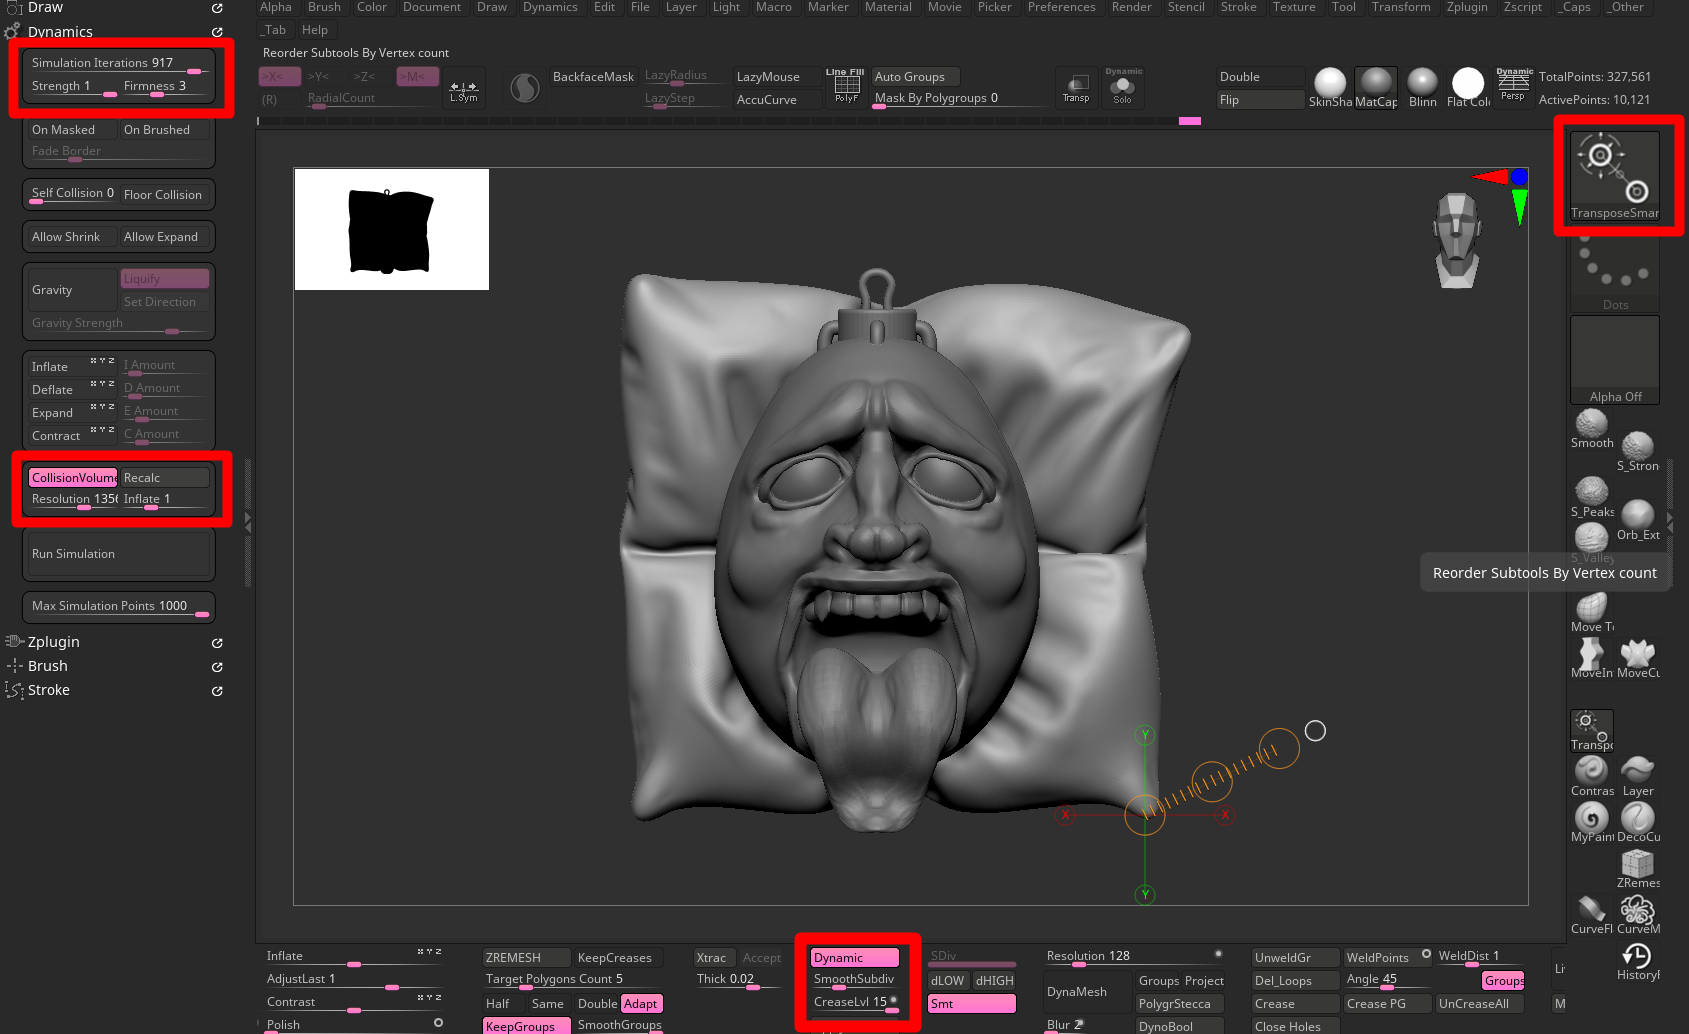Select the CurveFl brush
The width and height of the screenshot is (1689, 1034).
(x=1592, y=914)
